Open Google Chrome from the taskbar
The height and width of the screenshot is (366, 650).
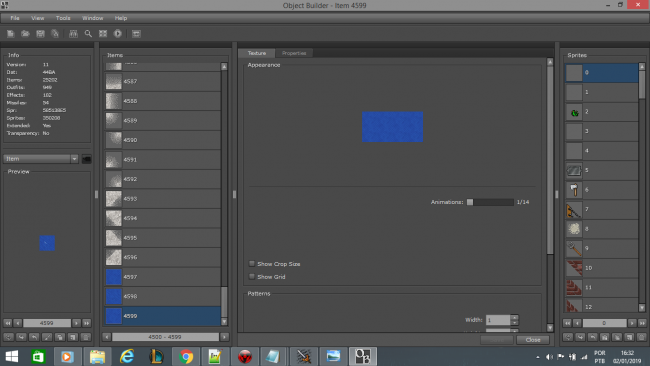186,356
